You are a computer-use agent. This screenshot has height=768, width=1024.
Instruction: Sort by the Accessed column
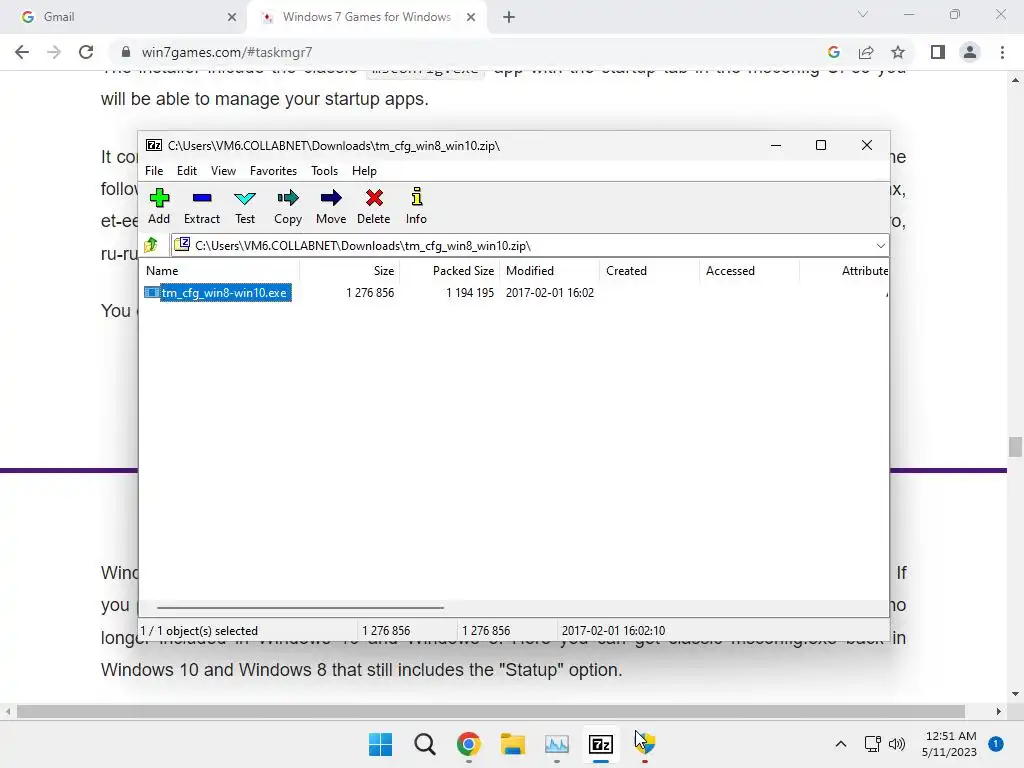click(750, 270)
